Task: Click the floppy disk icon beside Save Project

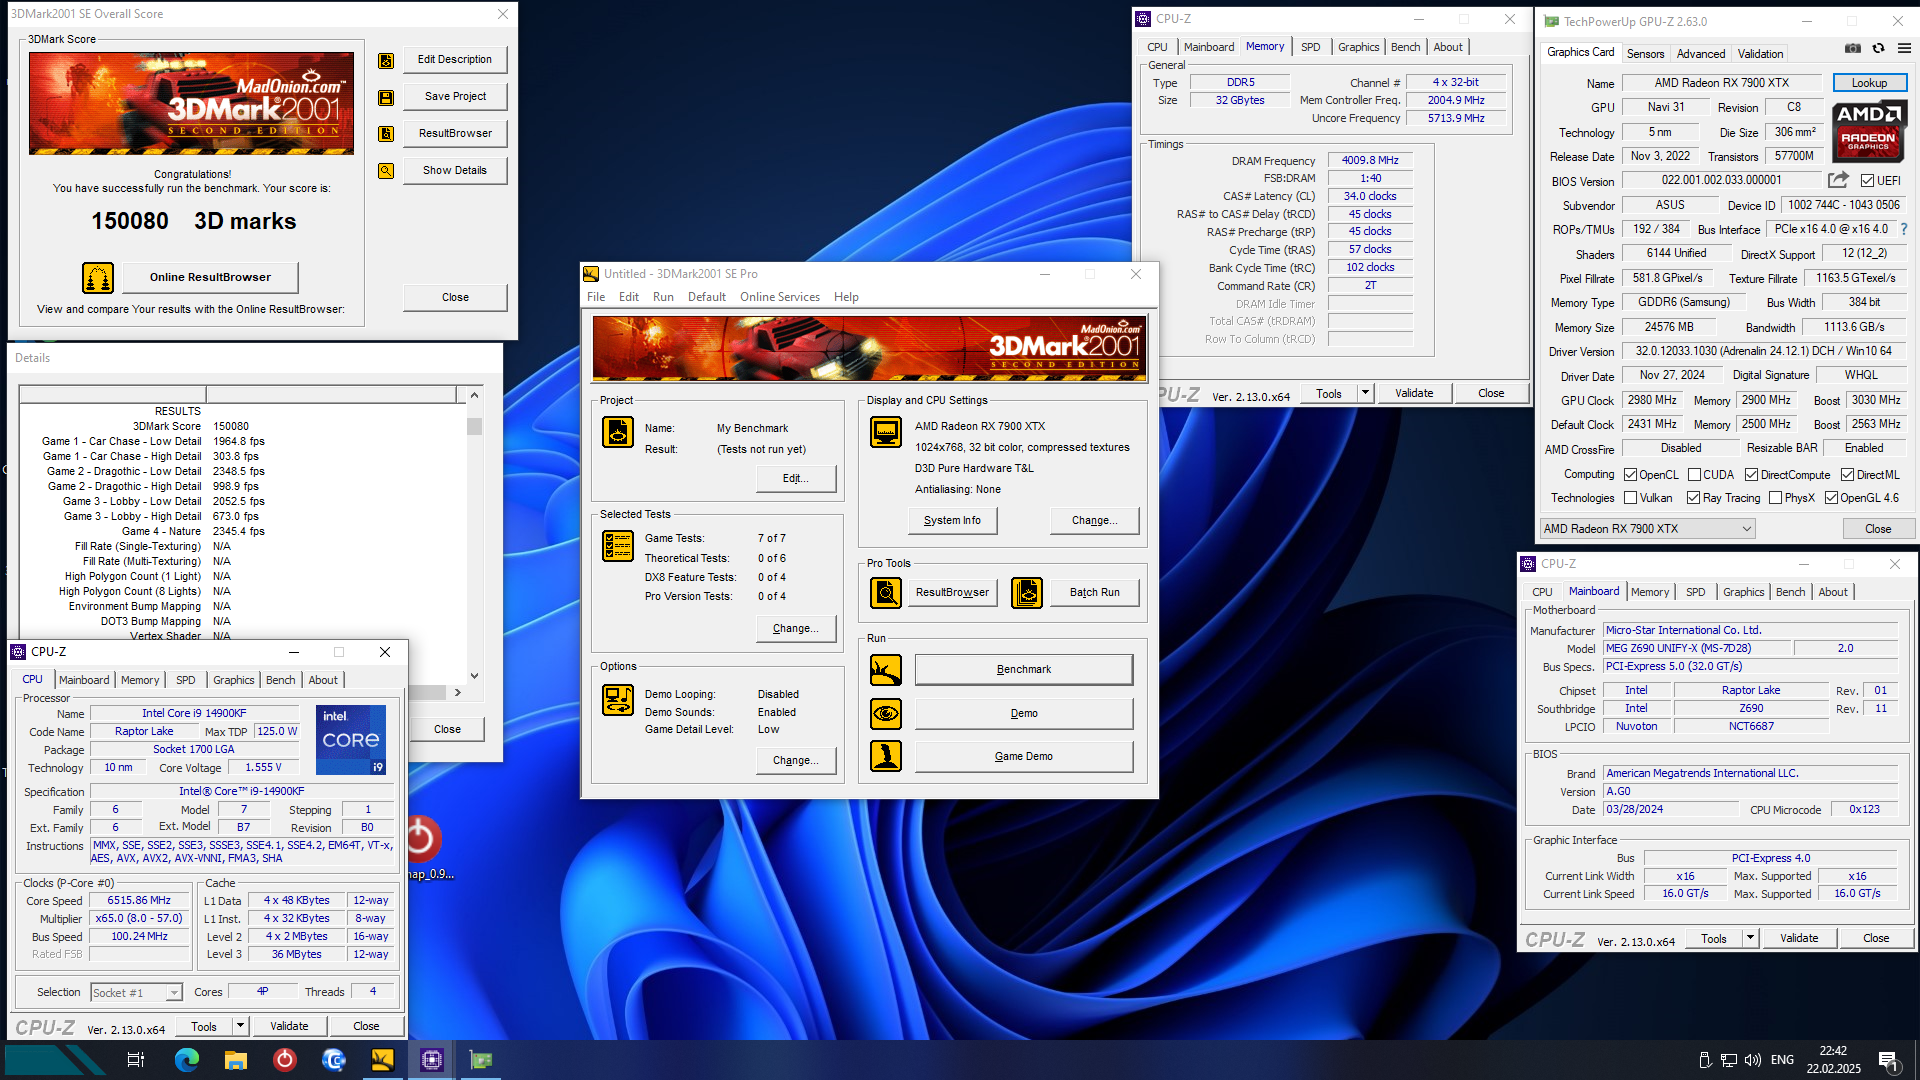Action: [x=386, y=97]
